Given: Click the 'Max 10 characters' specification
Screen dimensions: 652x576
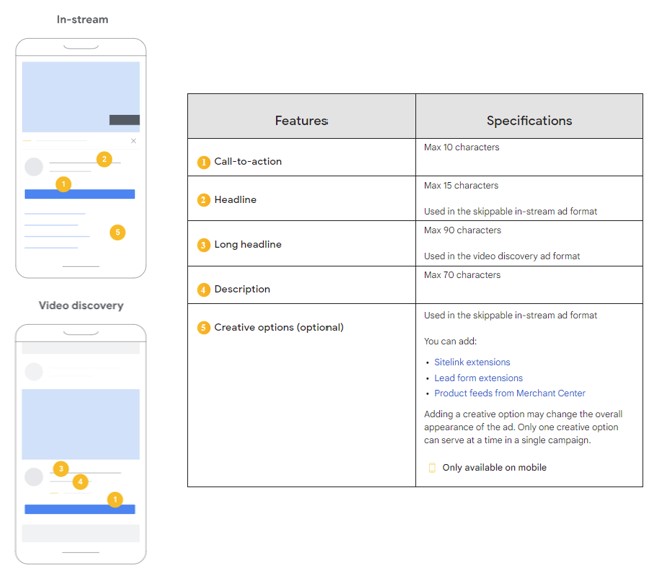Looking at the screenshot, I should click(x=462, y=147).
